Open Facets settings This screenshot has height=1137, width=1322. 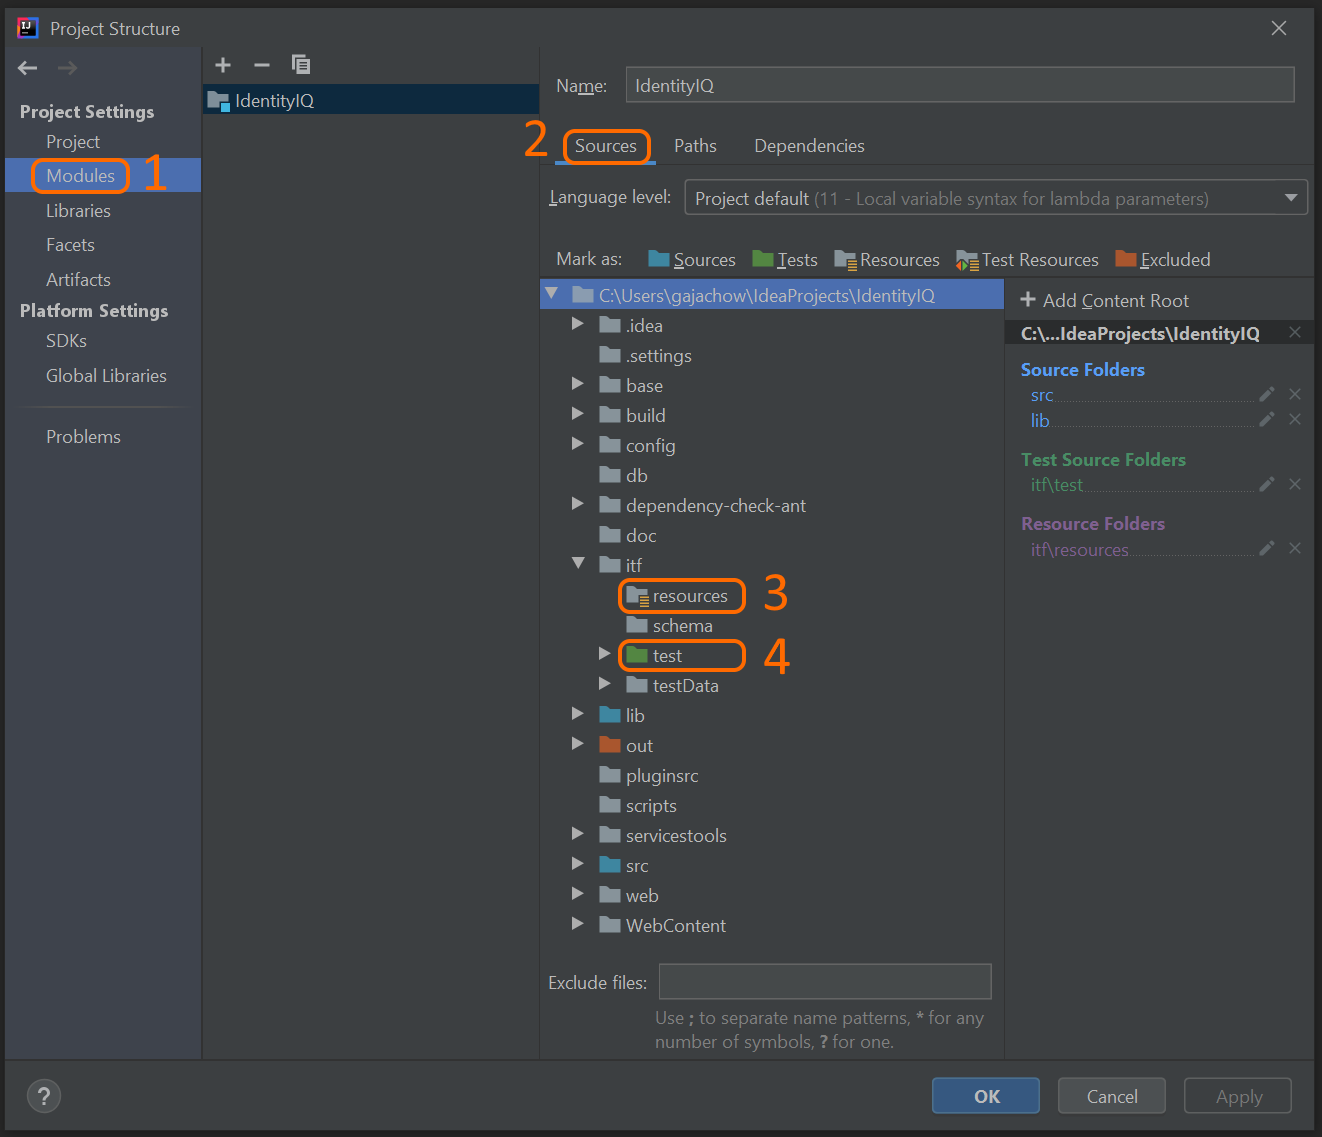[x=70, y=245]
